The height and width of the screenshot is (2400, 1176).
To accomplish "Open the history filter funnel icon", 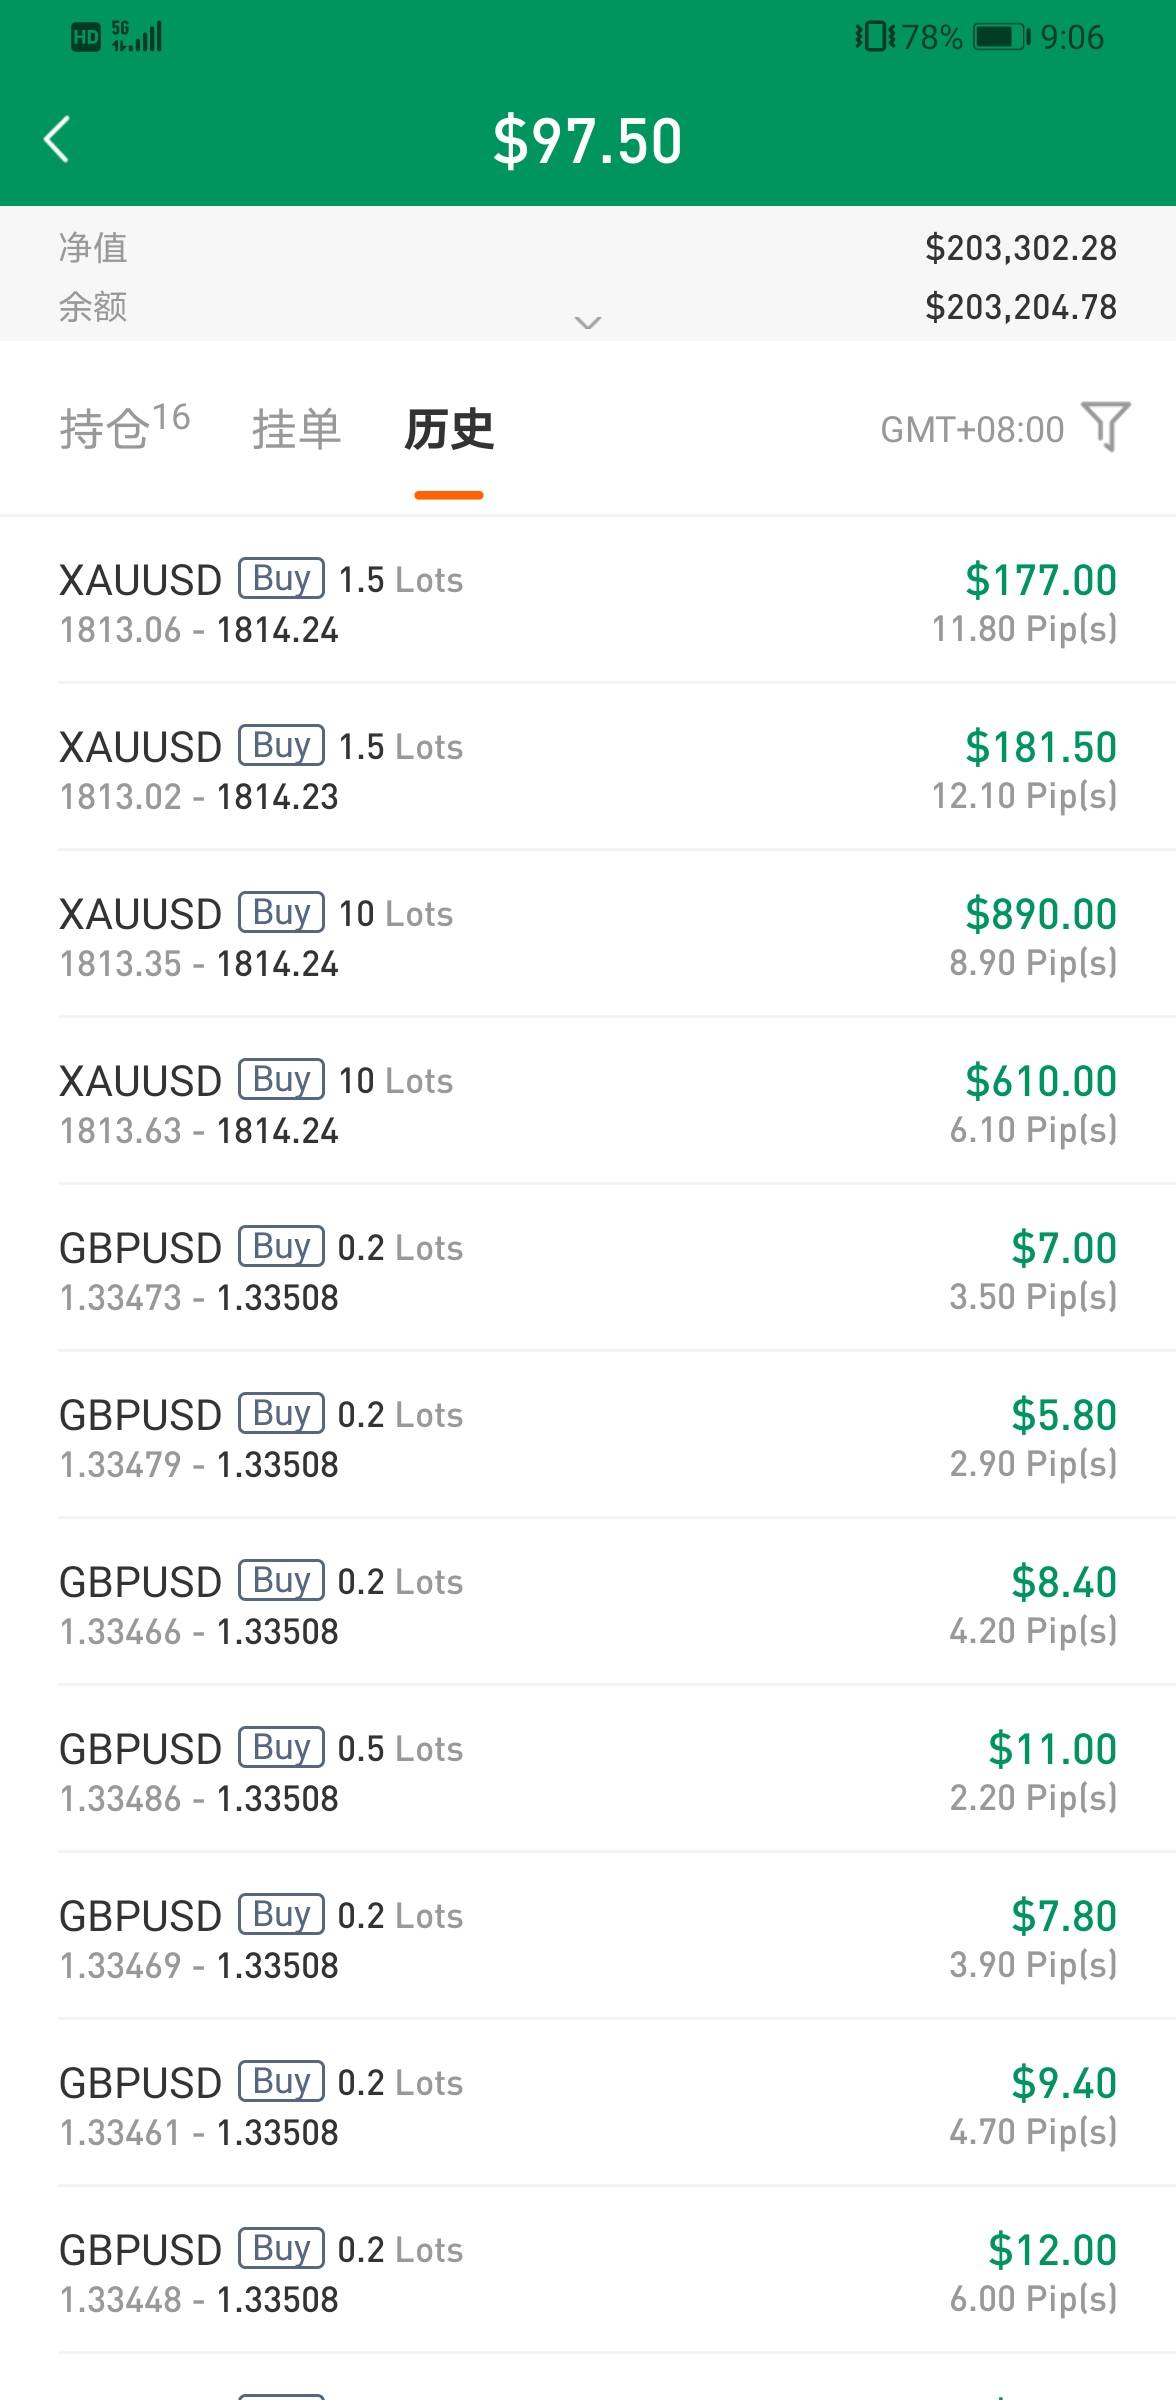I will pos(1106,427).
